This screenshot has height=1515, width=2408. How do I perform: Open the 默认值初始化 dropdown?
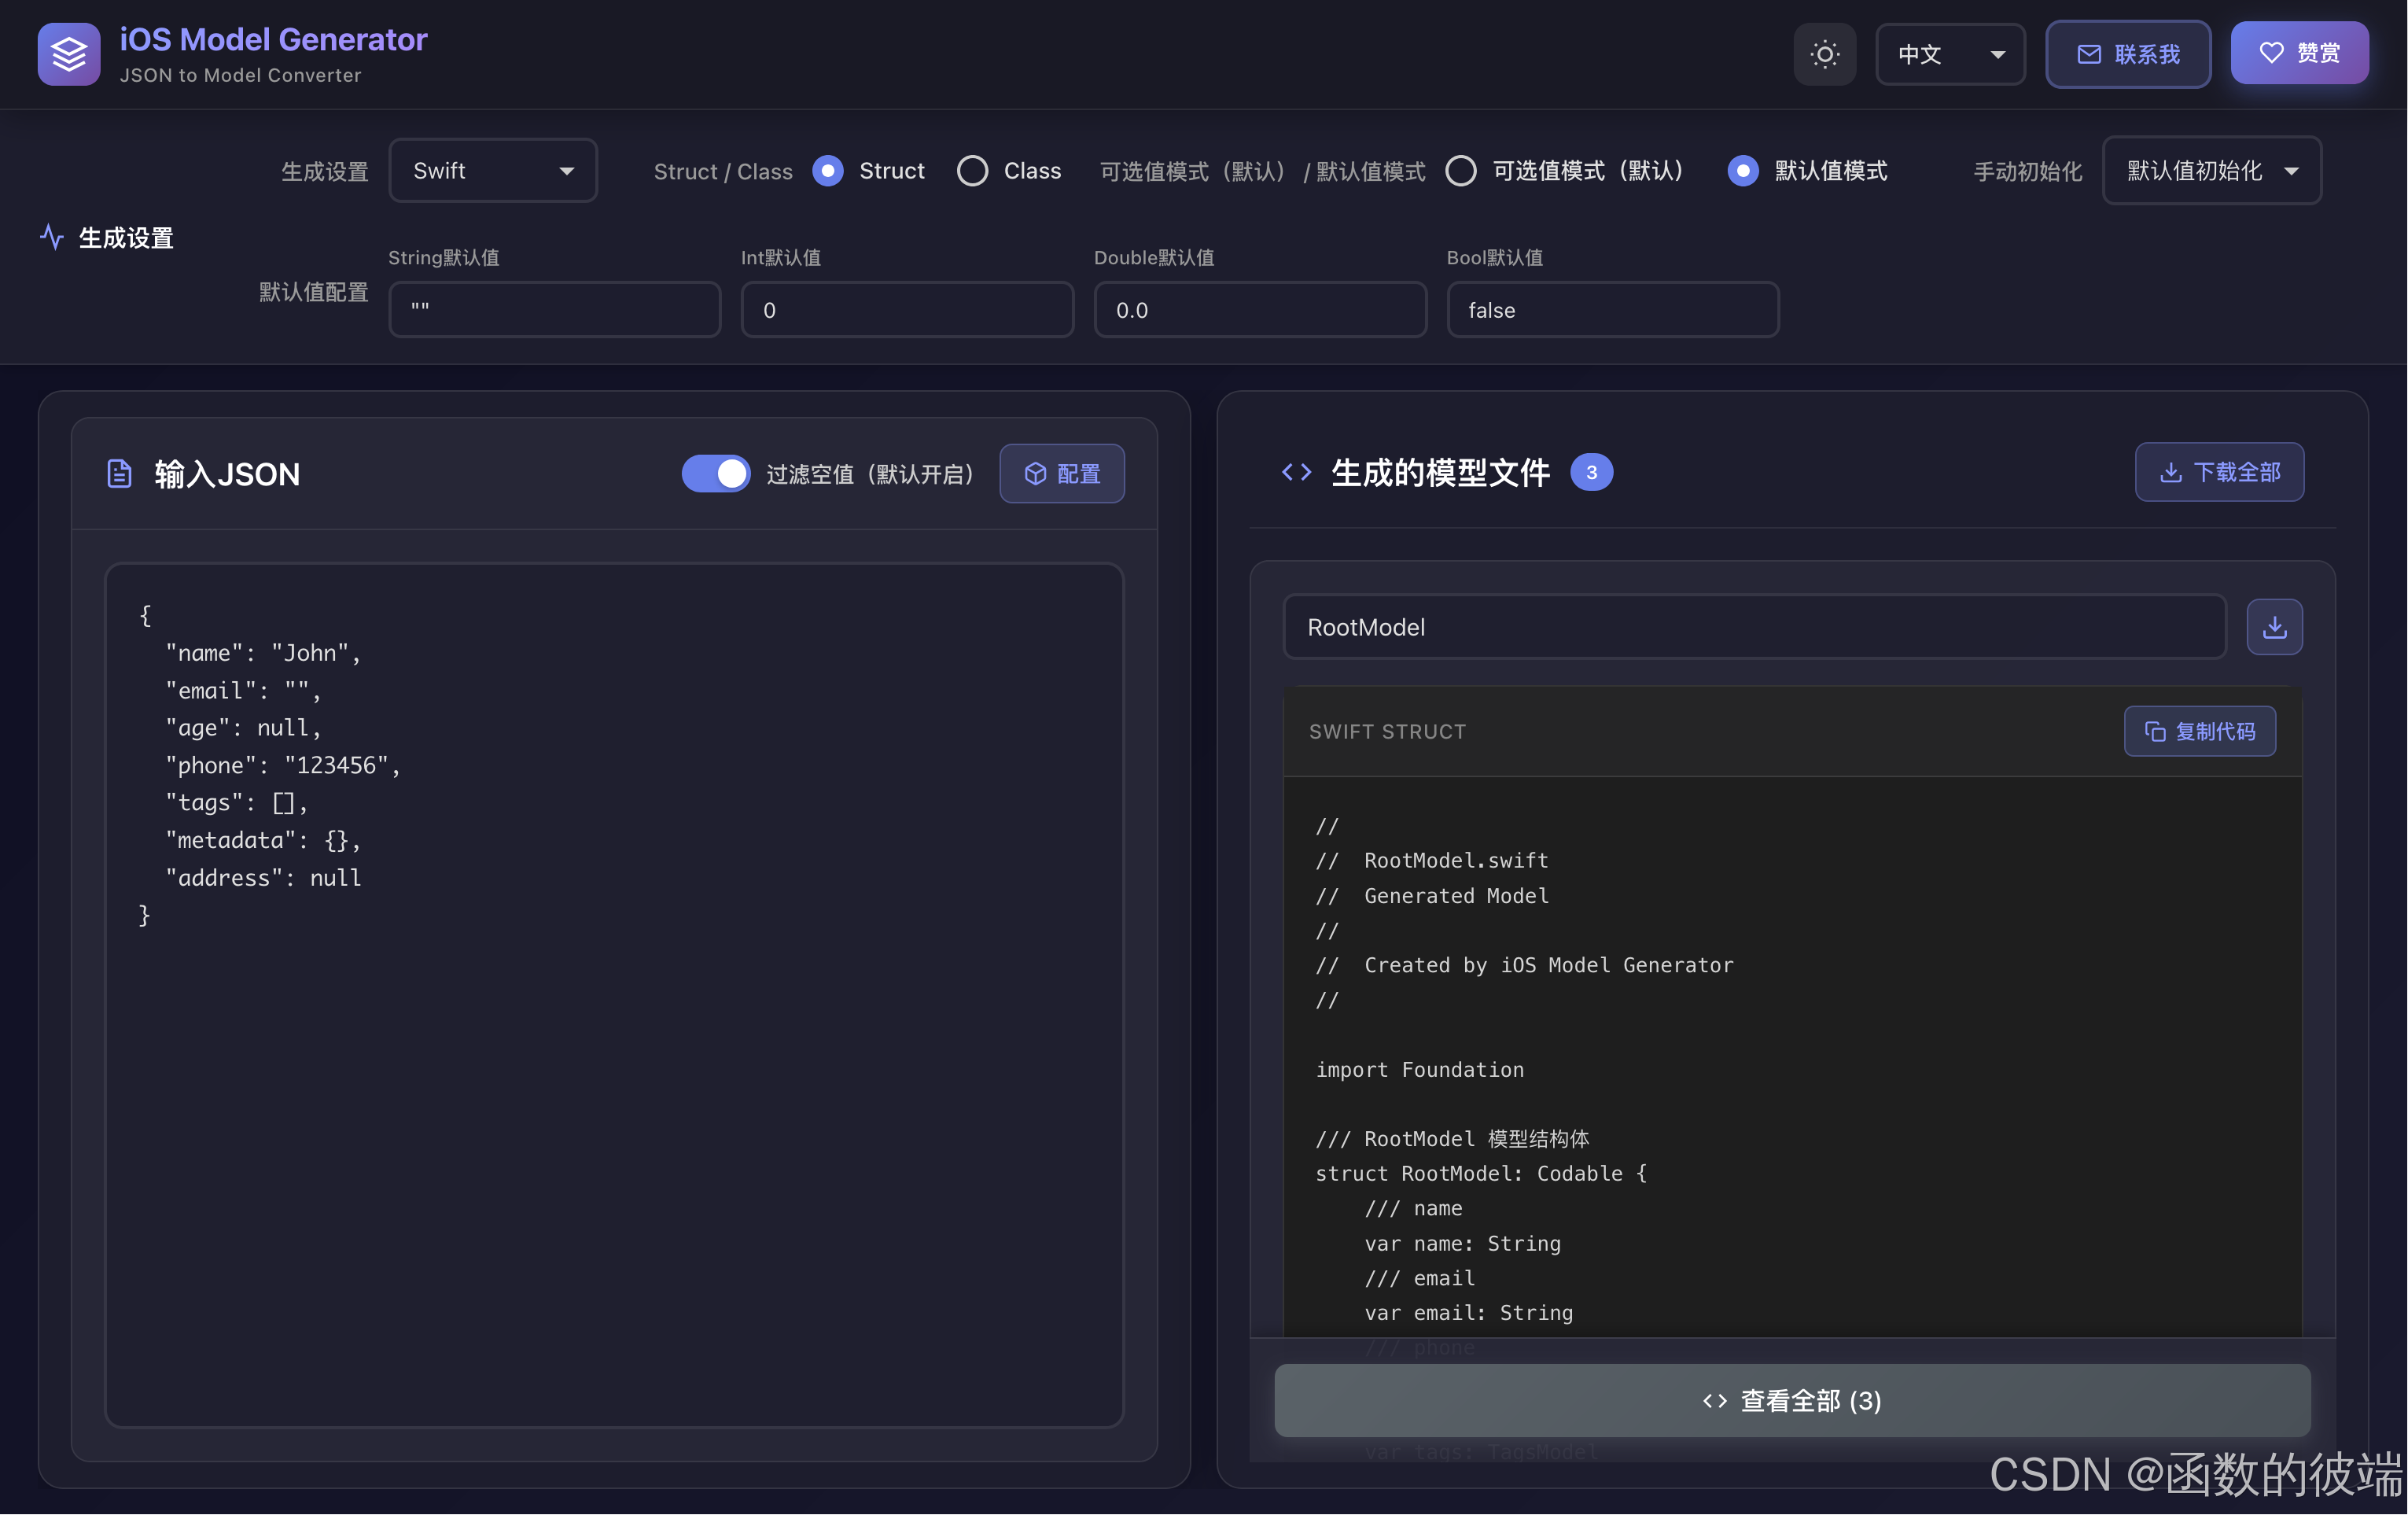click(x=2211, y=170)
